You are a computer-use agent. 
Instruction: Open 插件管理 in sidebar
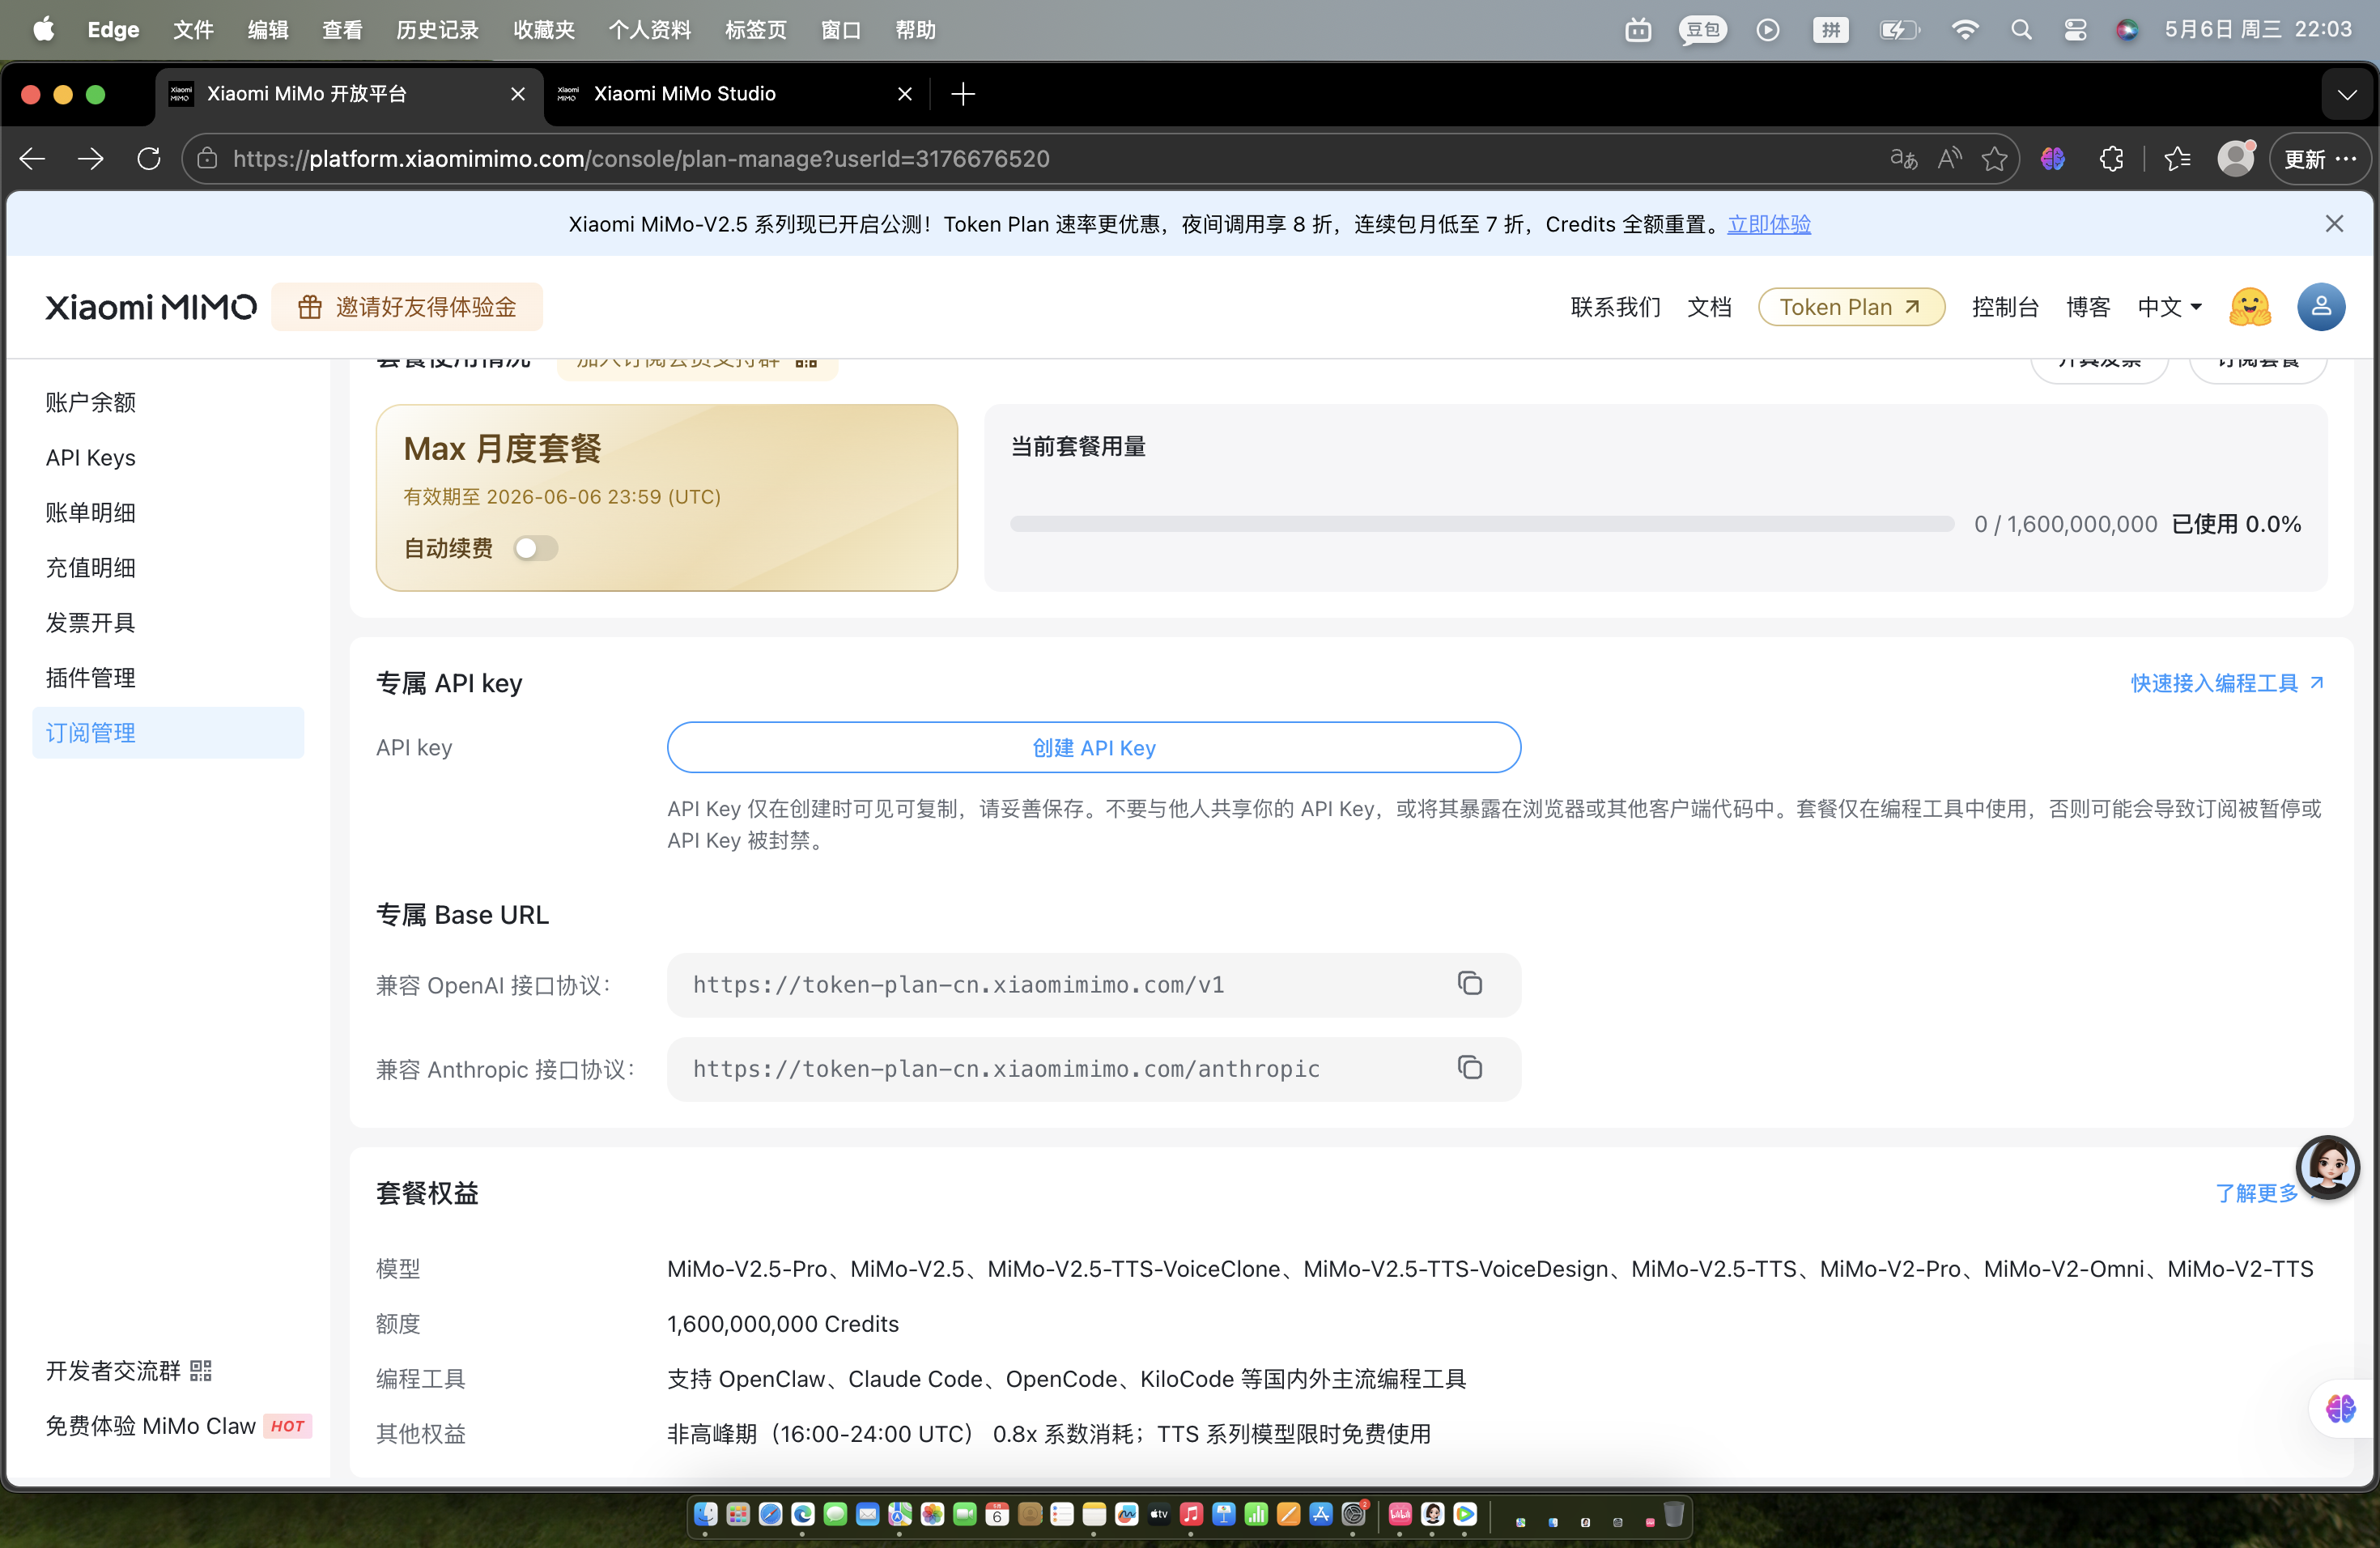point(168,677)
